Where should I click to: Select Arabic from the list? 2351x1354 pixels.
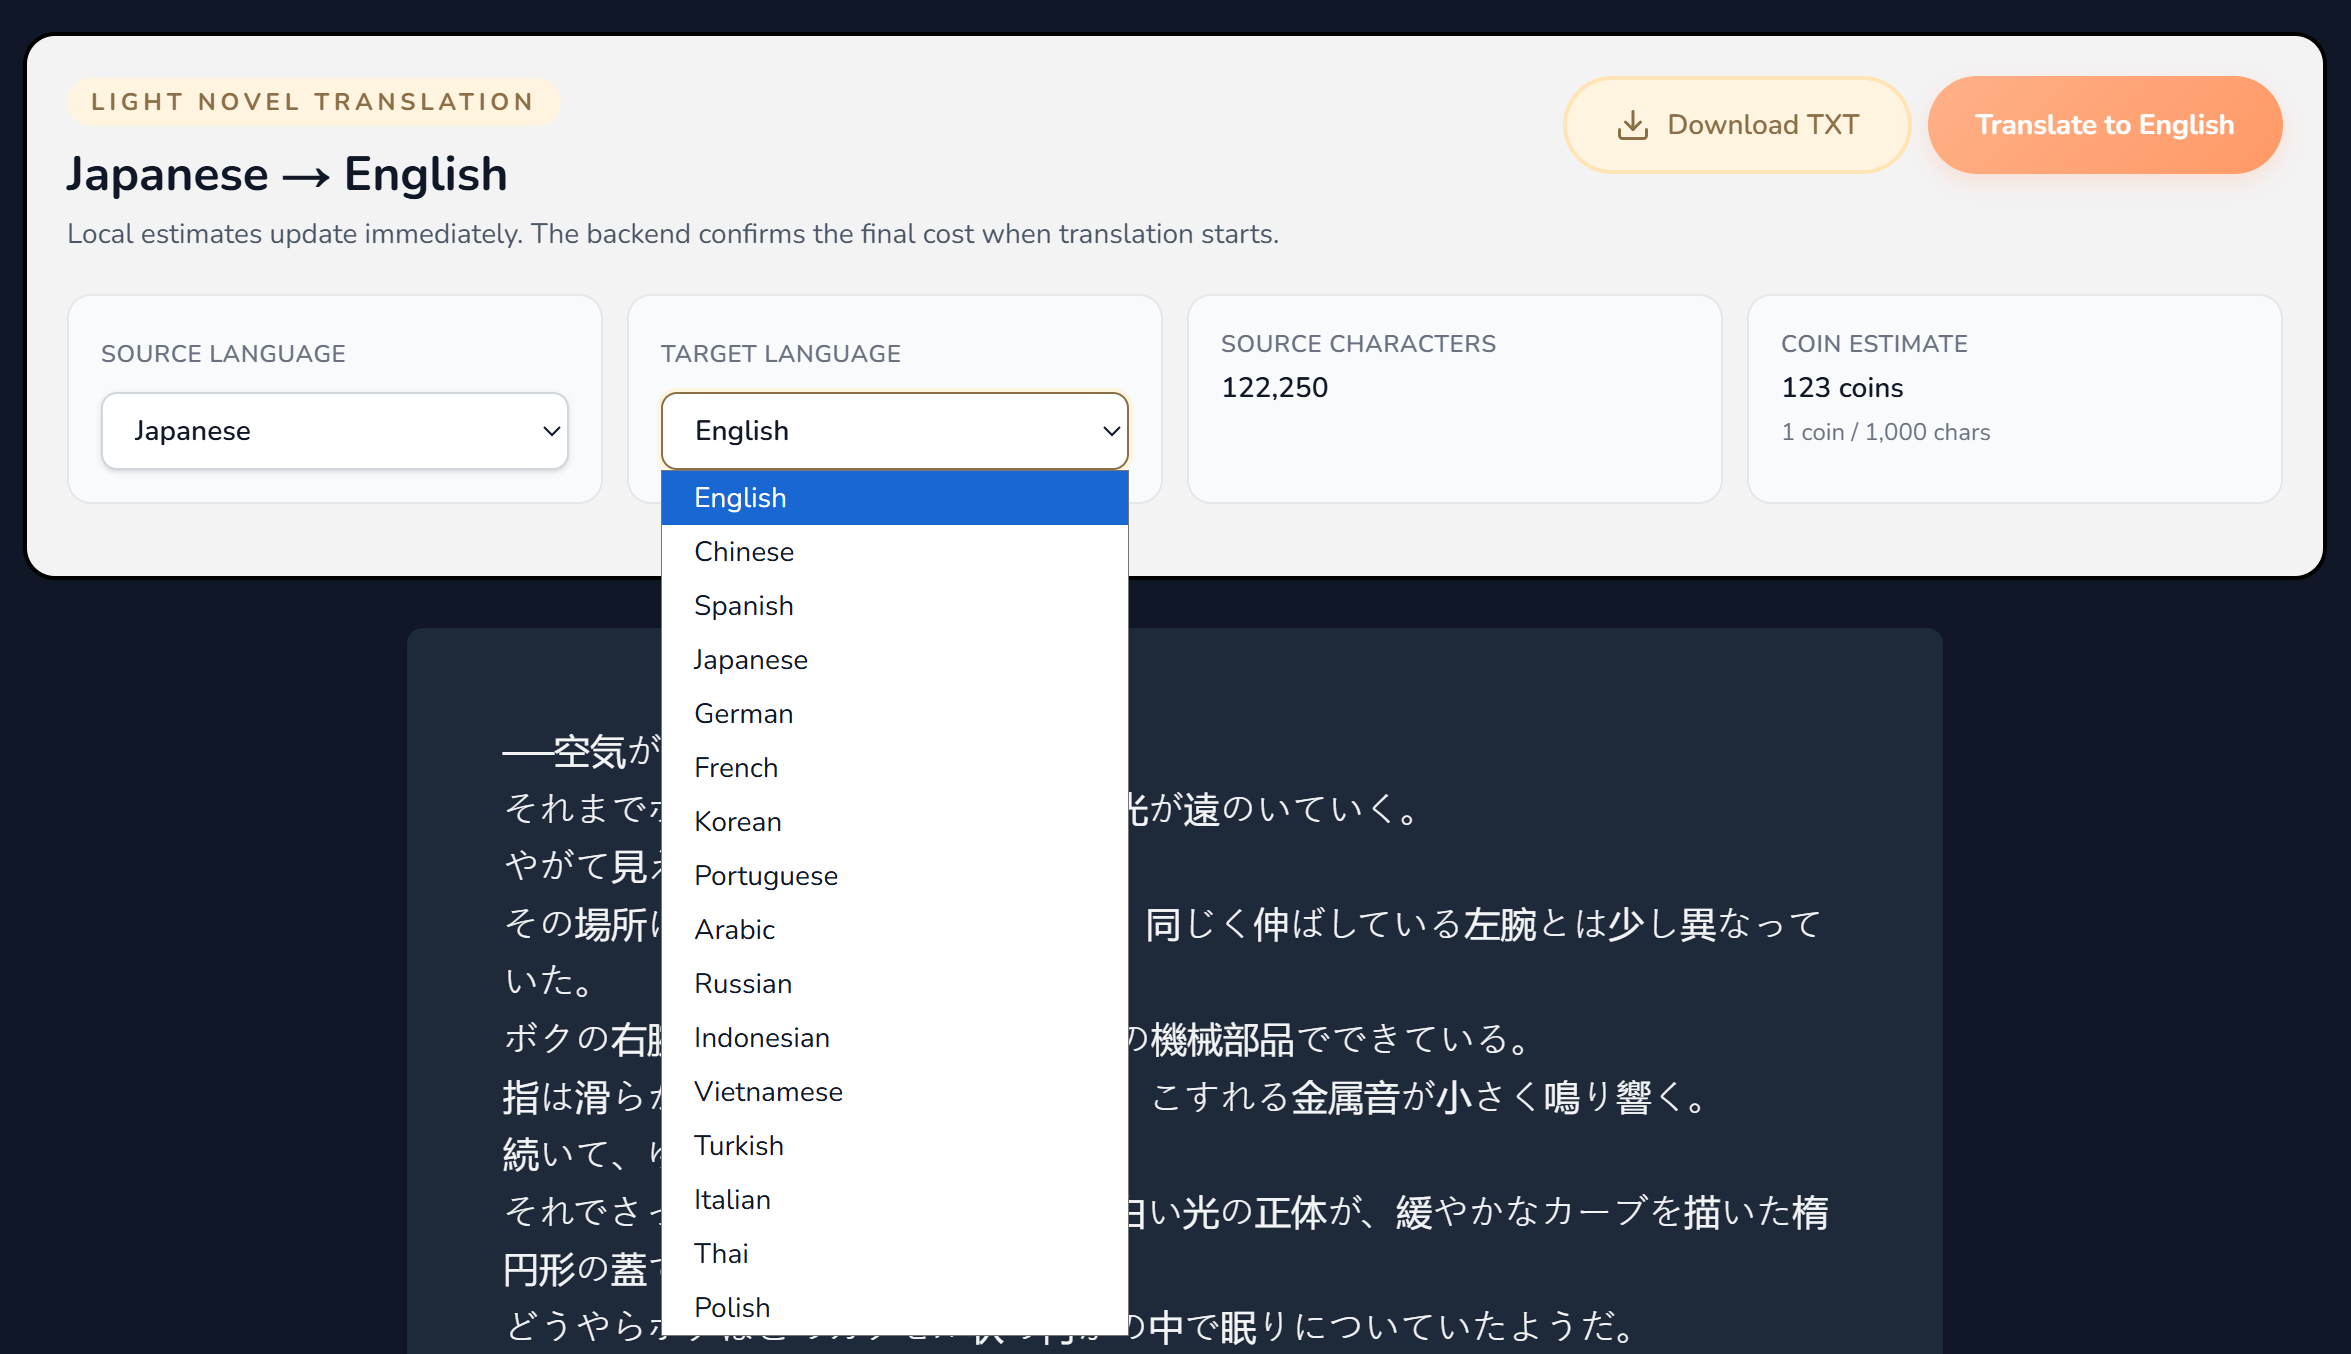click(894, 930)
